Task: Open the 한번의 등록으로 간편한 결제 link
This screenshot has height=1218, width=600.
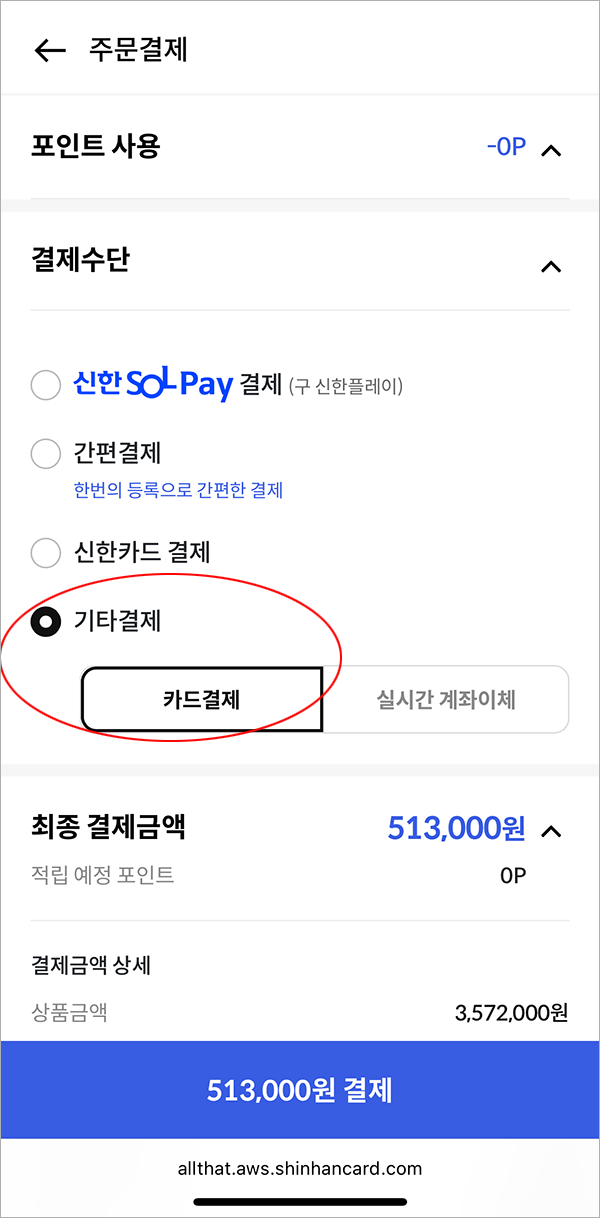Action: pyautogui.click(x=176, y=490)
